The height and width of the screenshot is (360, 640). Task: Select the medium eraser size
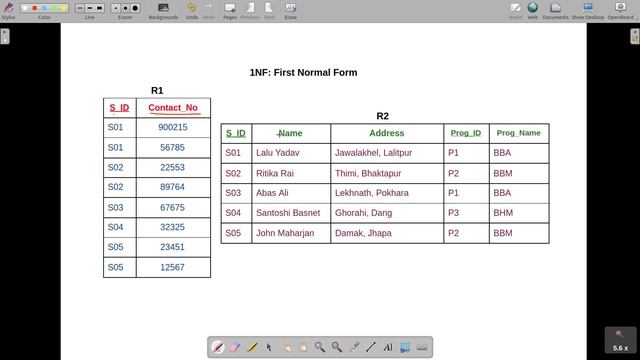tap(125, 8)
